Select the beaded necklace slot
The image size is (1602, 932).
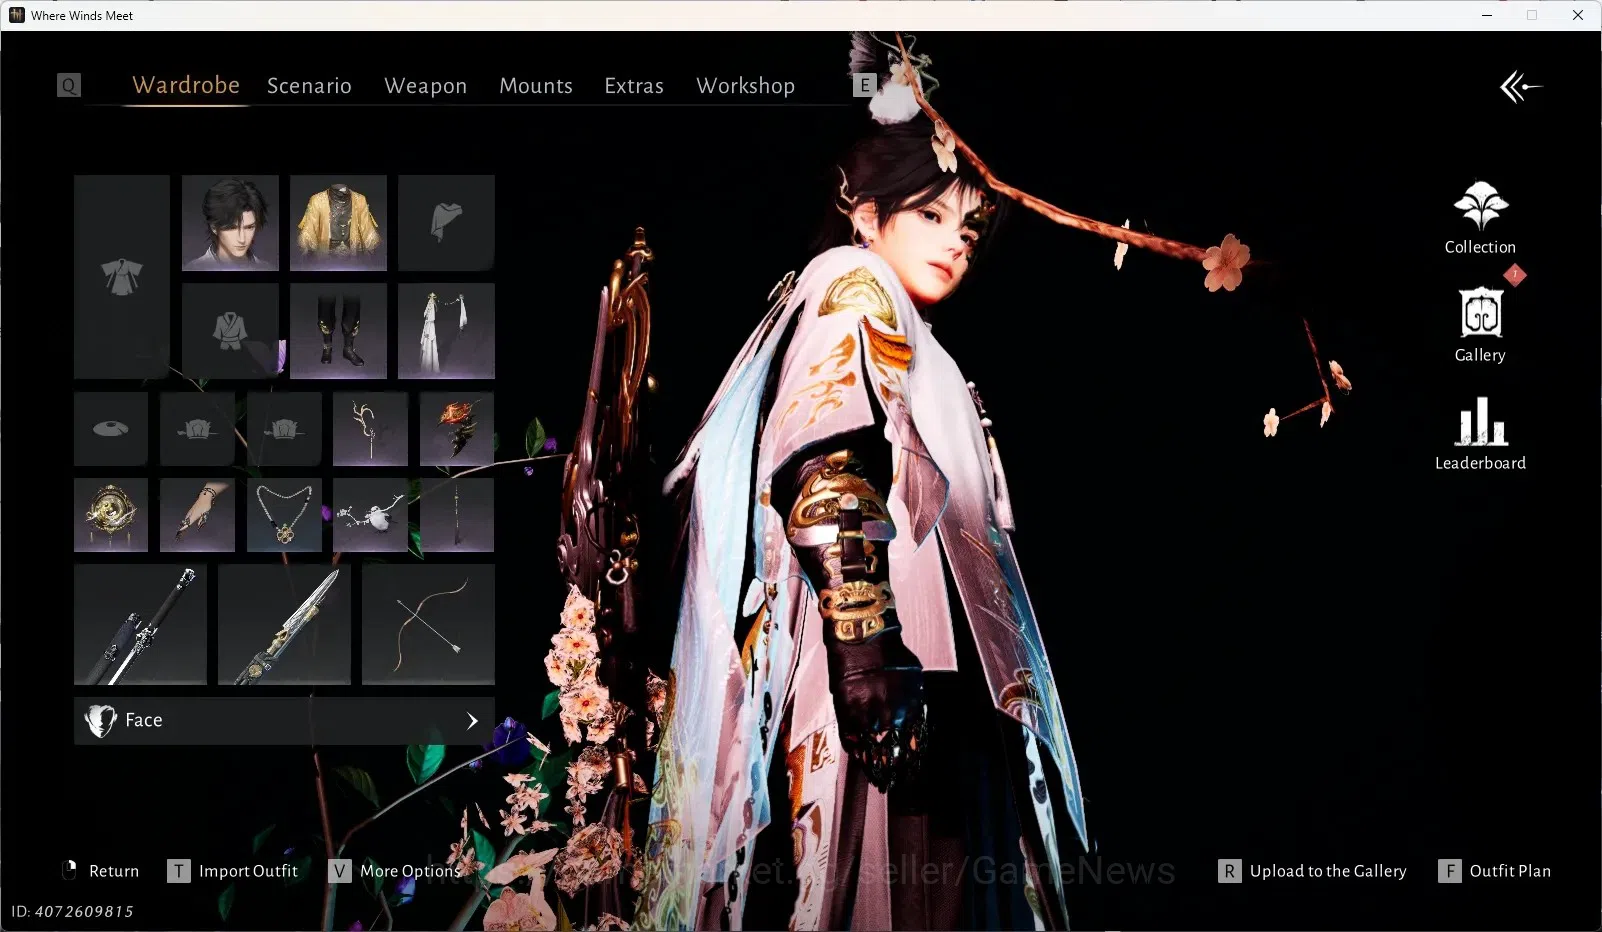tap(284, 515)
